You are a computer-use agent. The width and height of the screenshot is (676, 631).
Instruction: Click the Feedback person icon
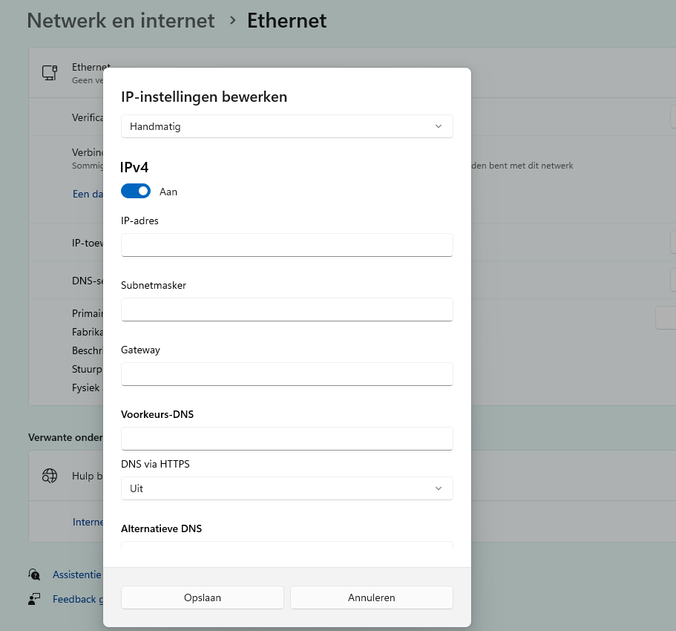[34, 599]
